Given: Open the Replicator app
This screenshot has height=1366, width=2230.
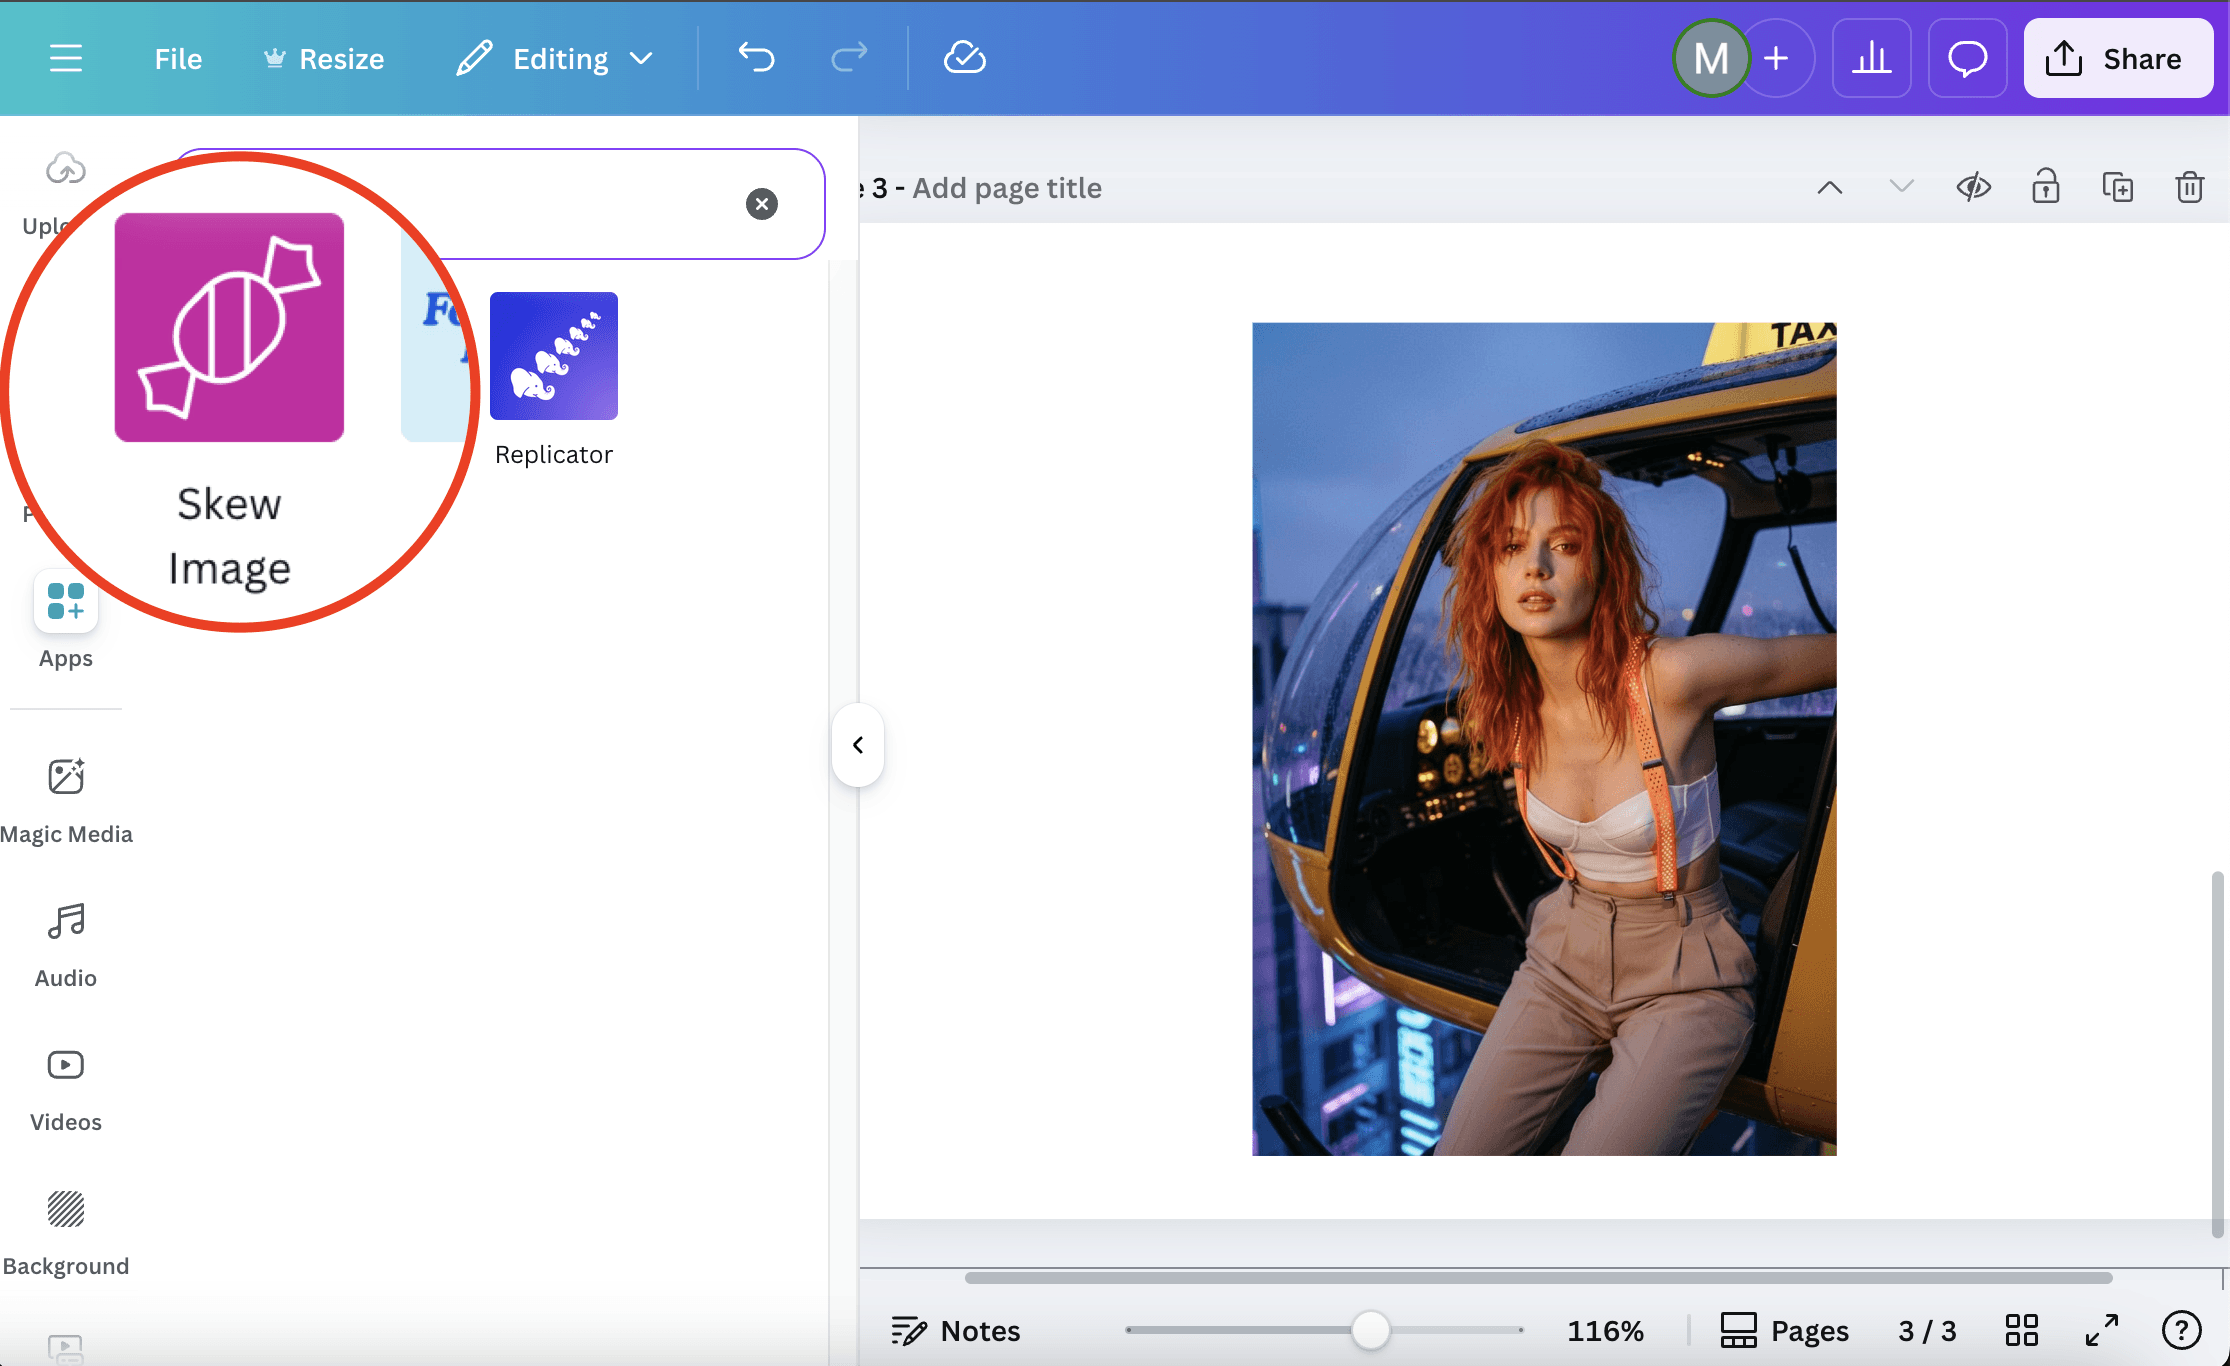Looking at the screenshot, I should coord(553,356).
